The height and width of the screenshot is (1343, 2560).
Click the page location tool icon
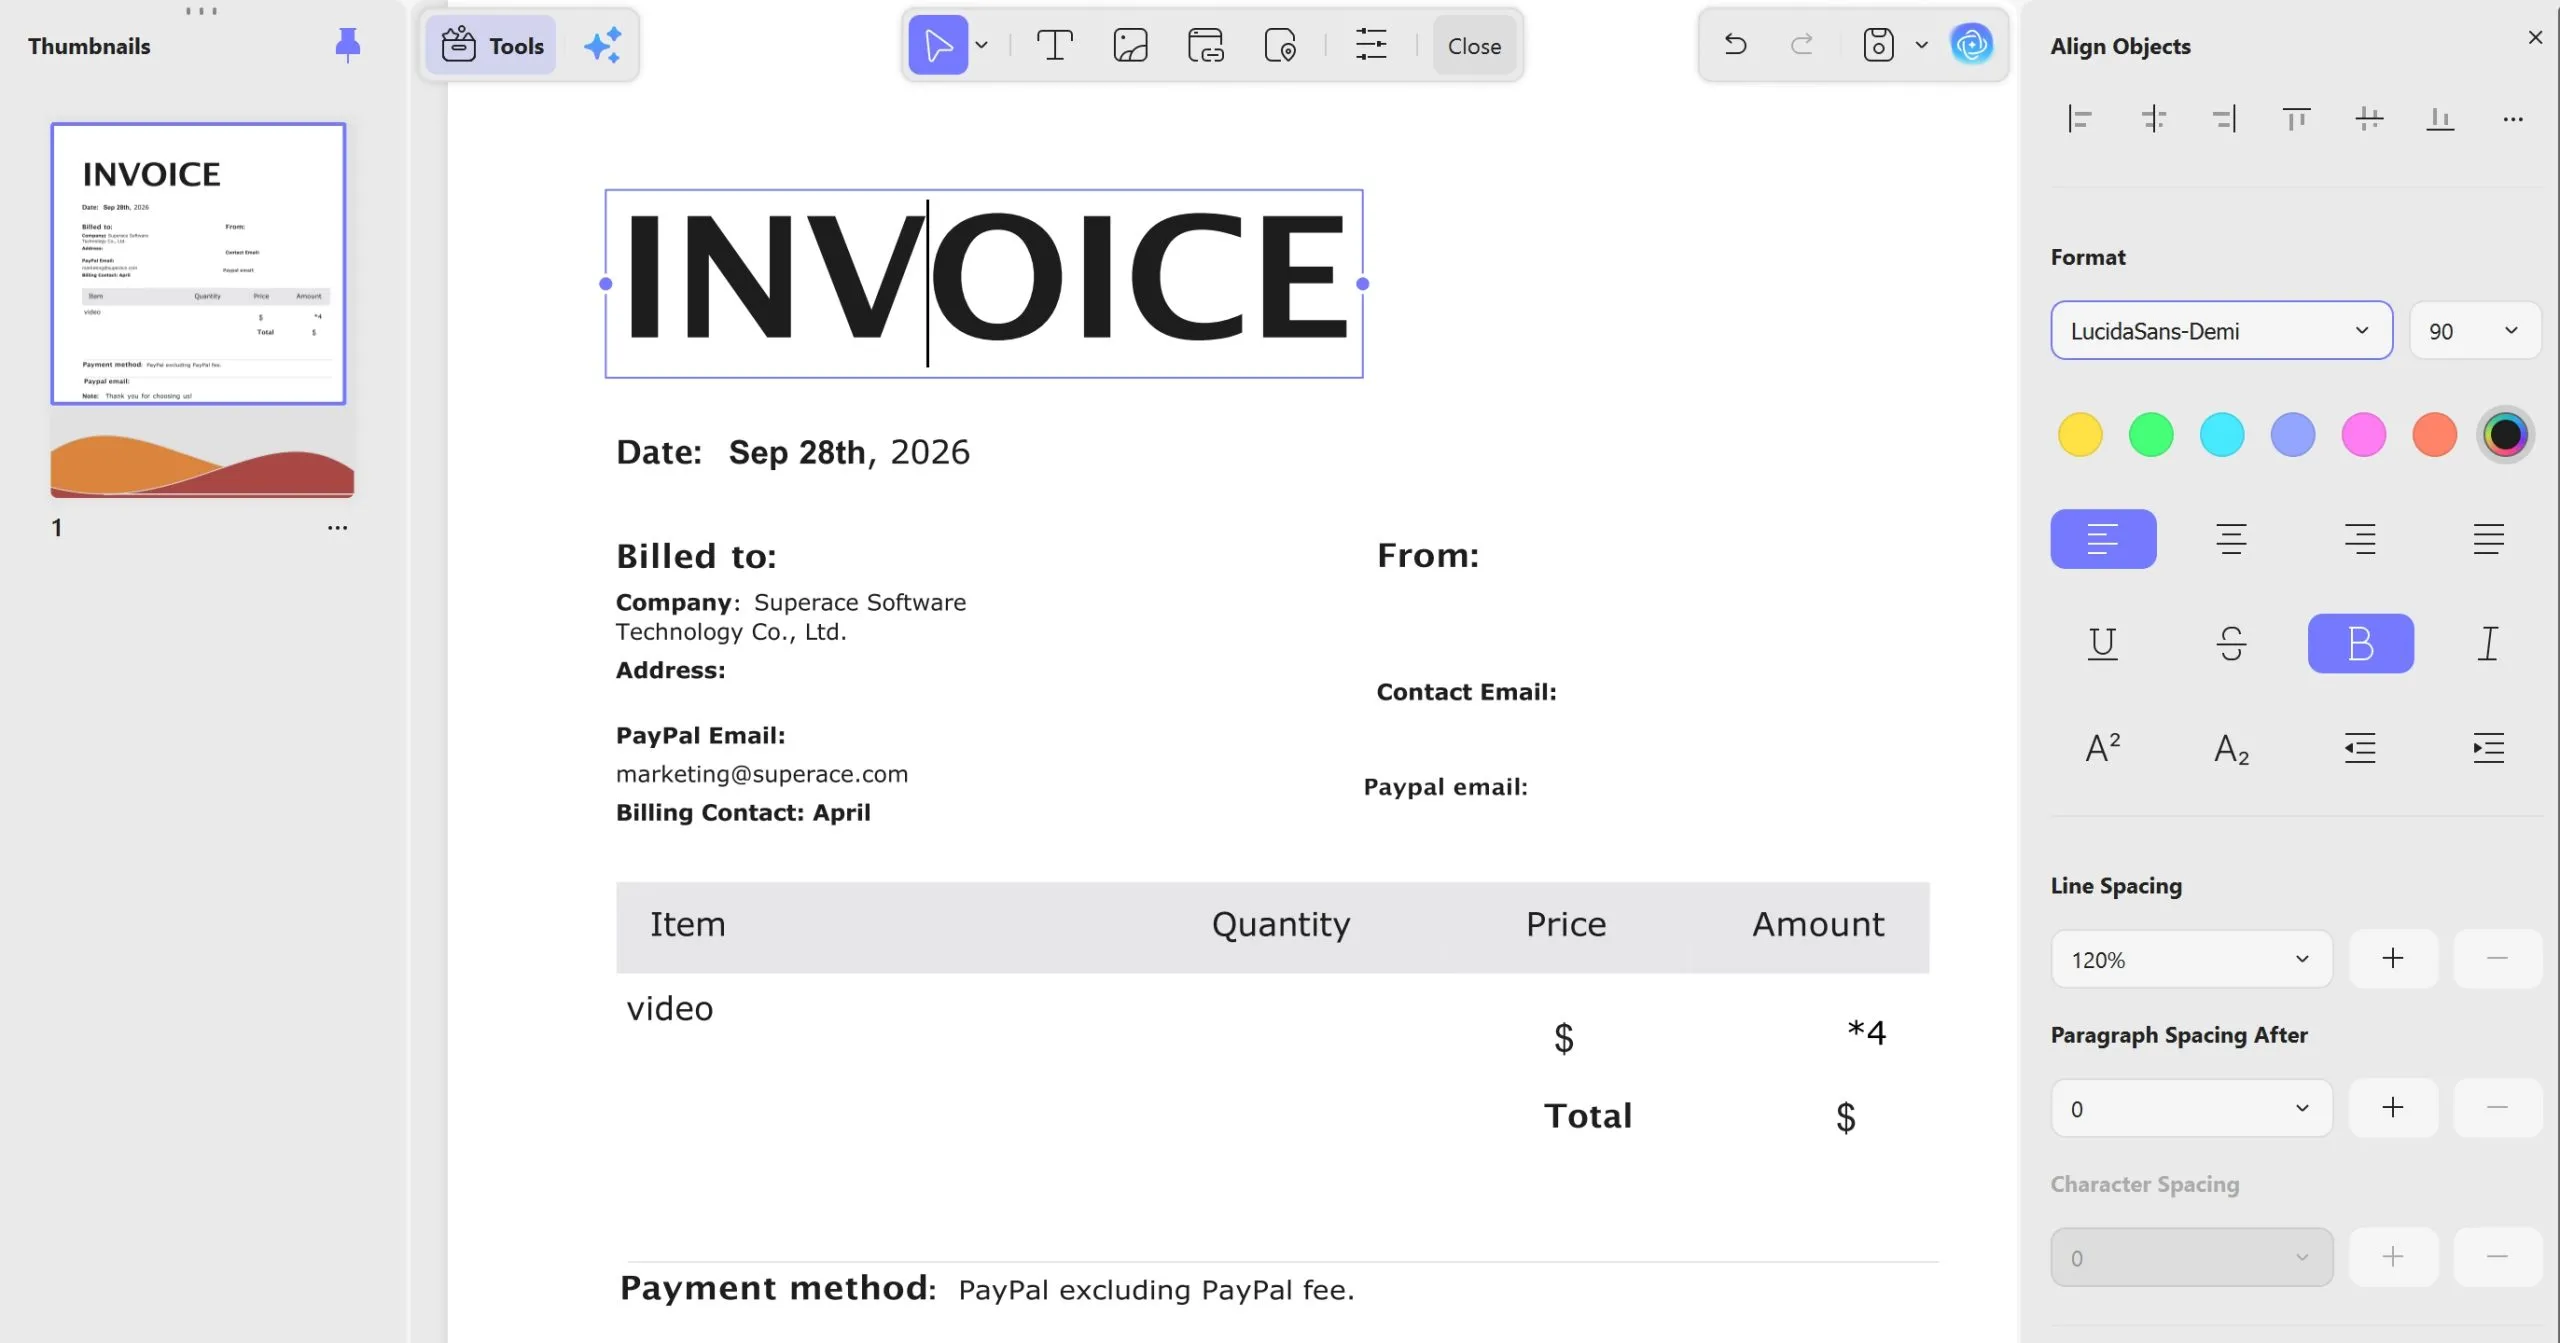click(1280, 45)
